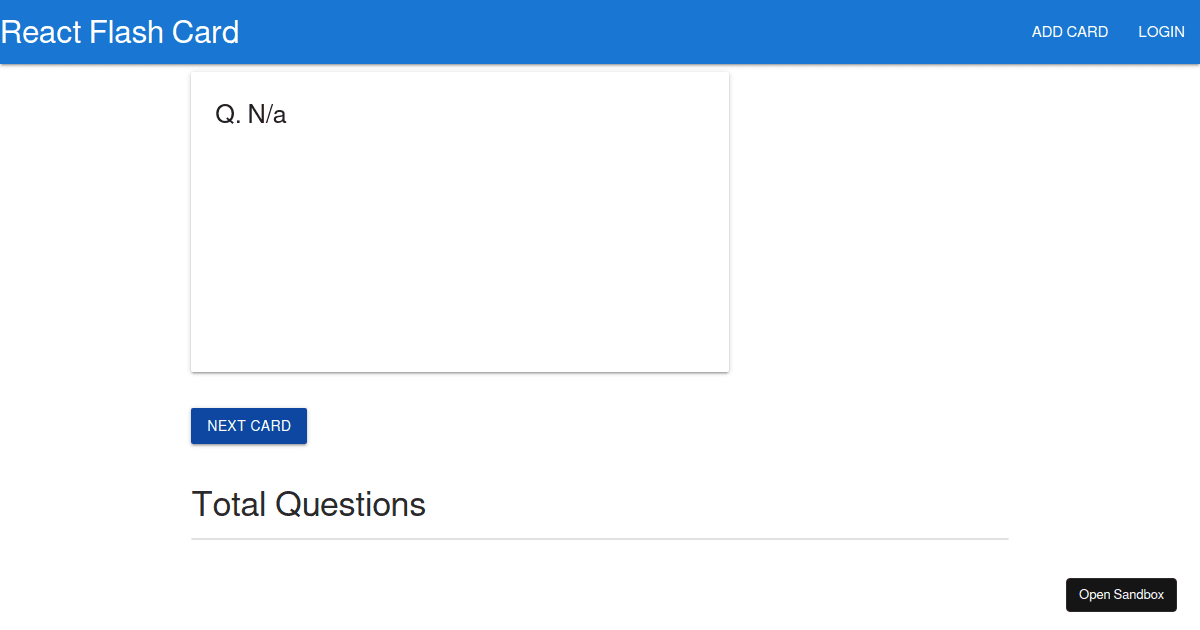The image size is (1200, 630).
Task: Click the Open Sandbox button
Action: coord(1121,595)
